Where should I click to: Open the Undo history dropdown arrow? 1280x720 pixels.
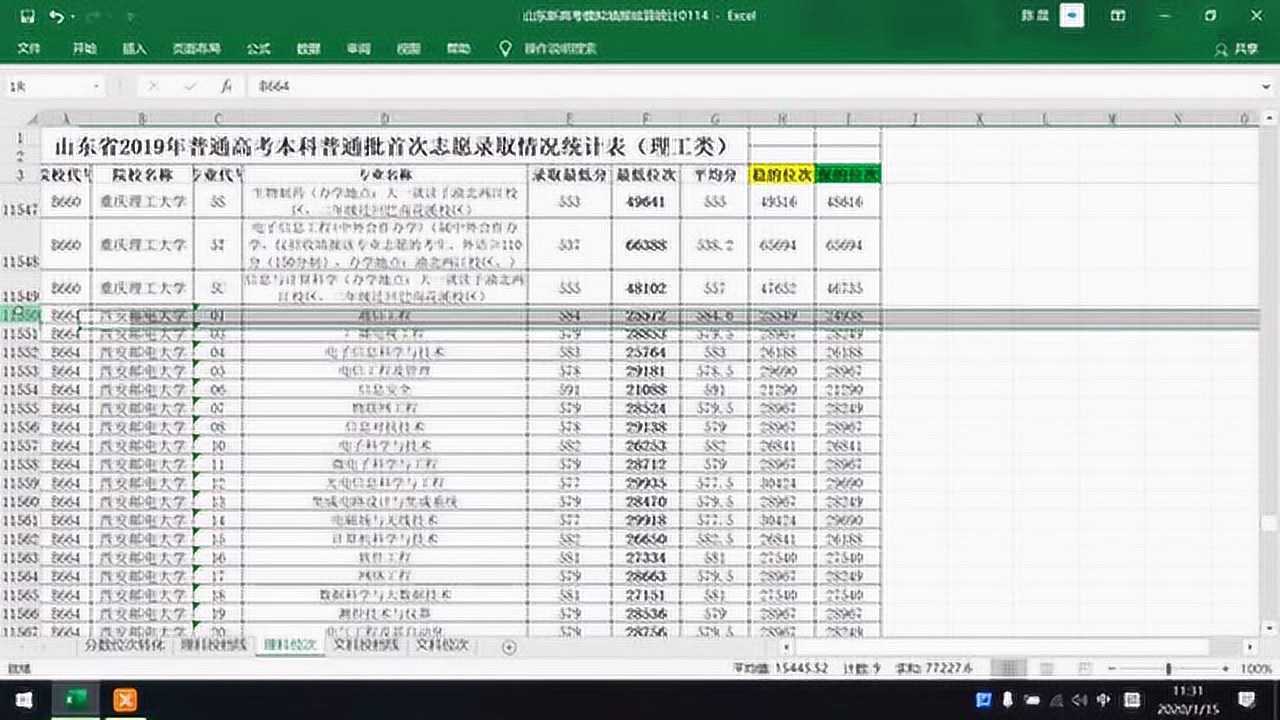[x=72, y=17]
